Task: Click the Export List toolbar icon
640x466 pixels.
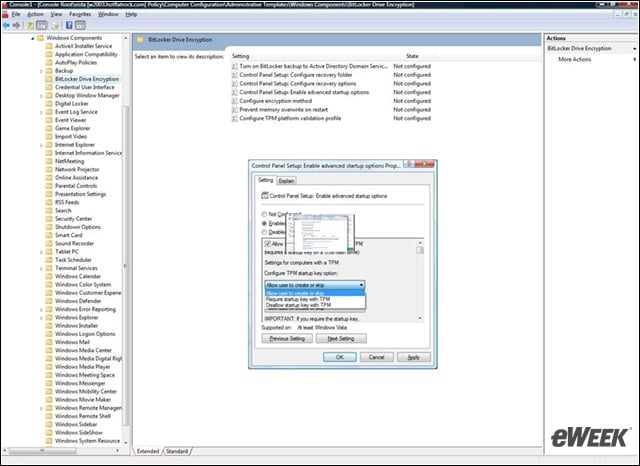Action: coord(56,25)
